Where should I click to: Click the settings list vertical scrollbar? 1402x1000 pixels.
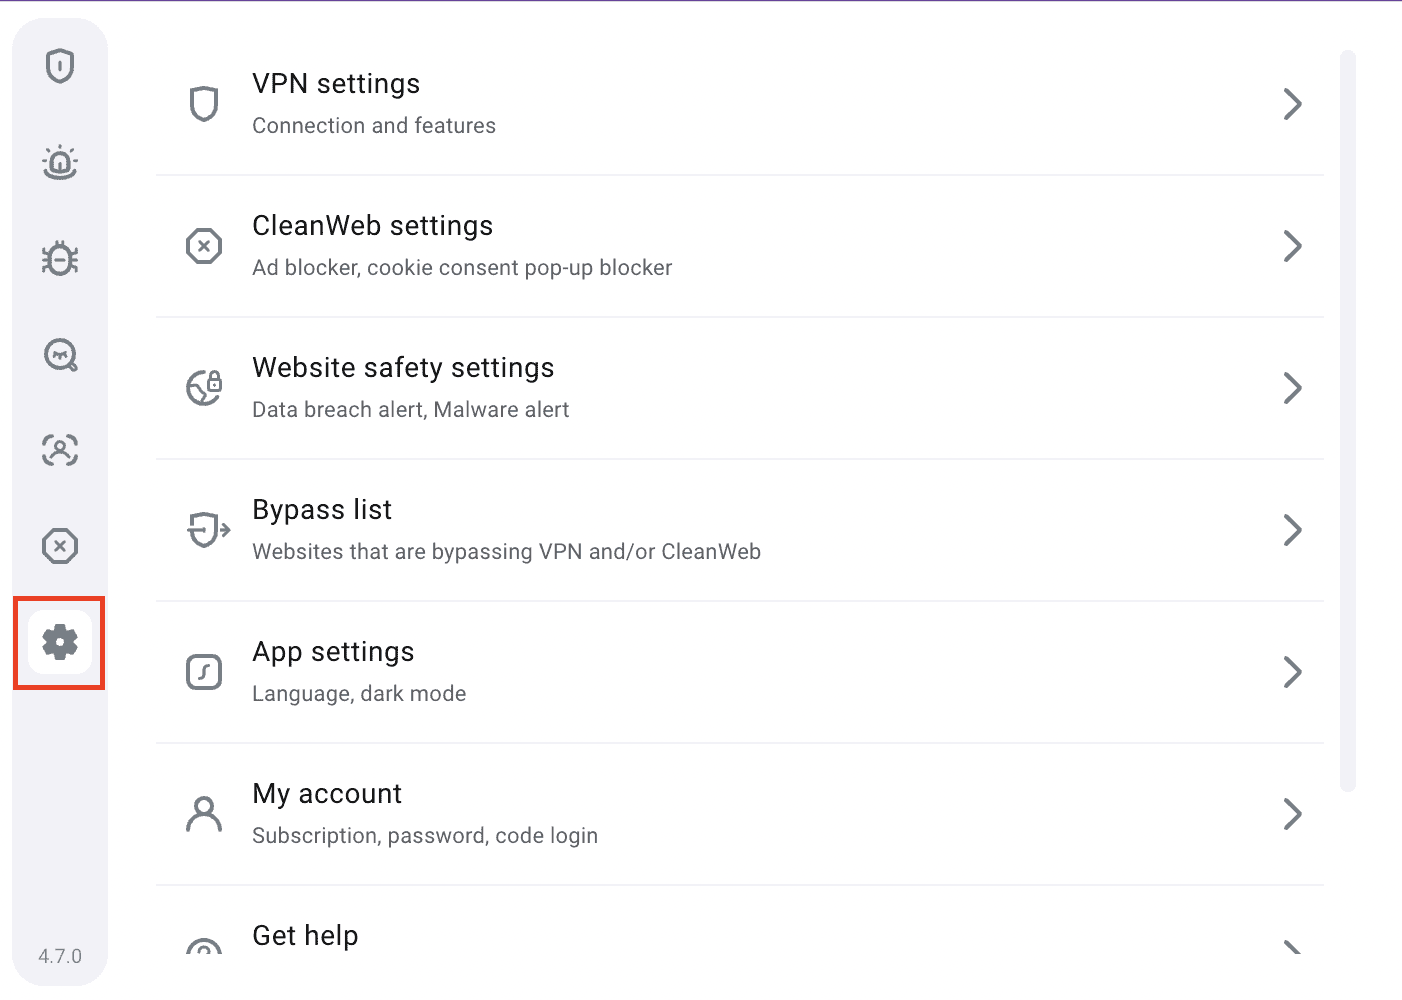coord(1348,420)
